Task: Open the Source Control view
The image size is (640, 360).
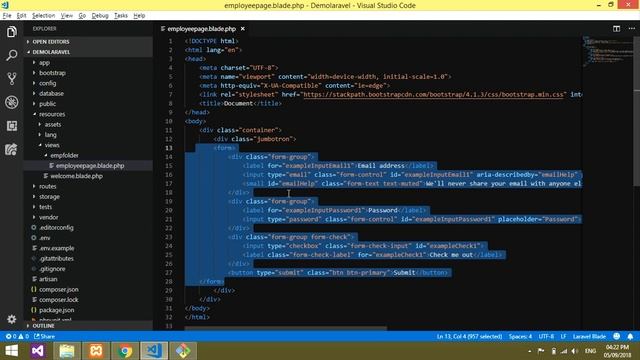Action: [11, 78]
